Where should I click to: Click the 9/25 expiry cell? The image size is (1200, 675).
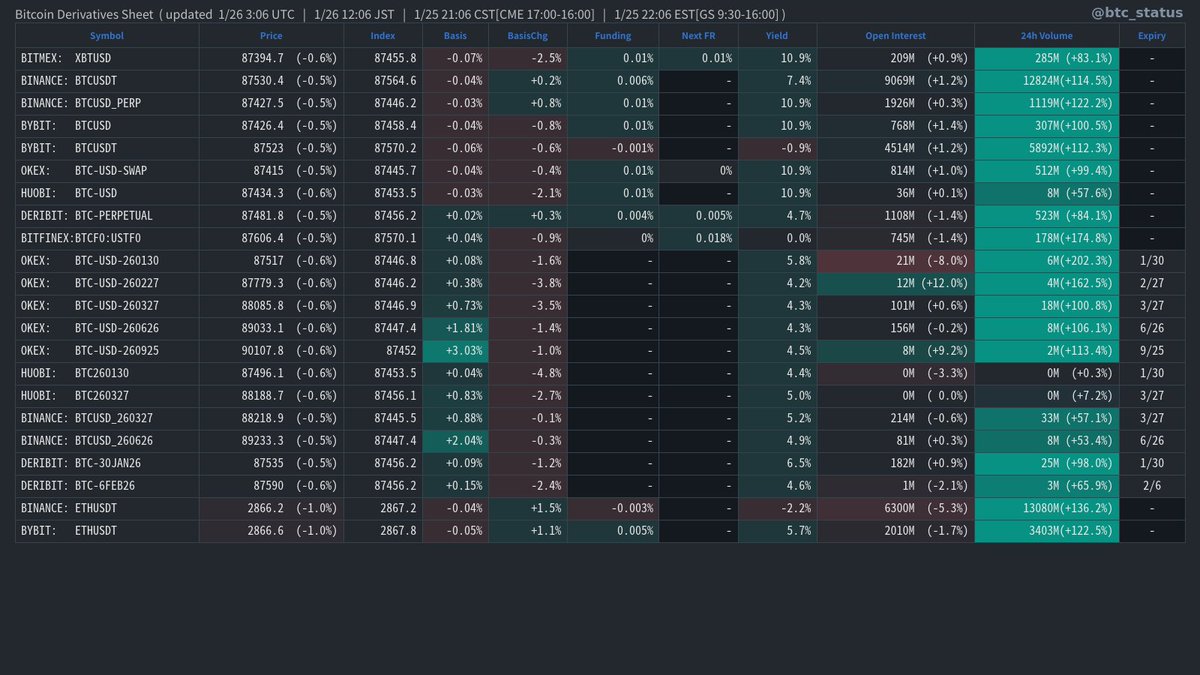tap(1152, 350)
